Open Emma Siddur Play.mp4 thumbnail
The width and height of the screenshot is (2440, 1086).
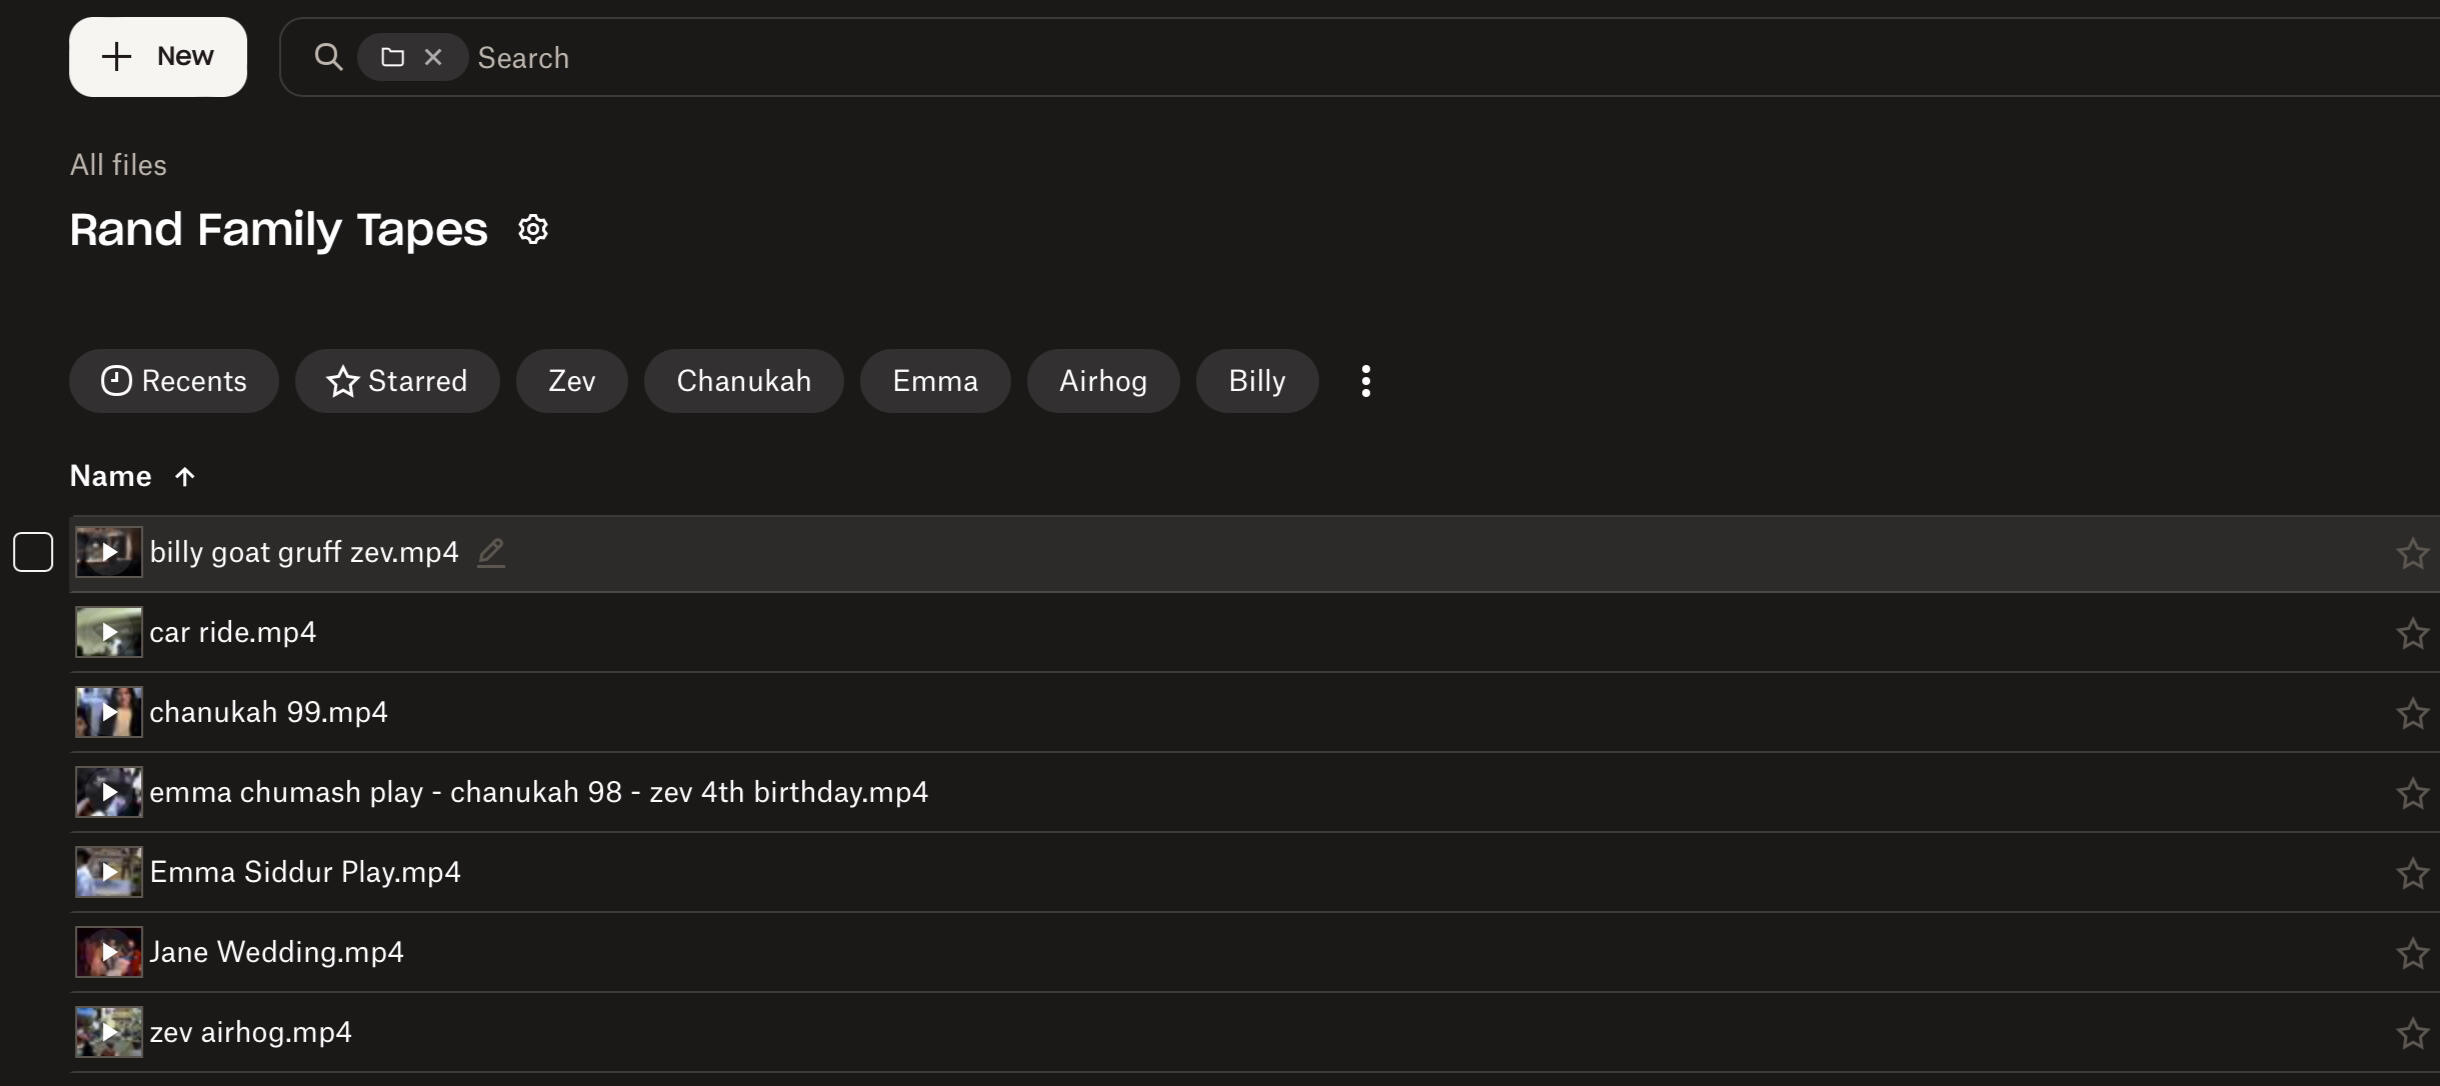tap(109, 872)
